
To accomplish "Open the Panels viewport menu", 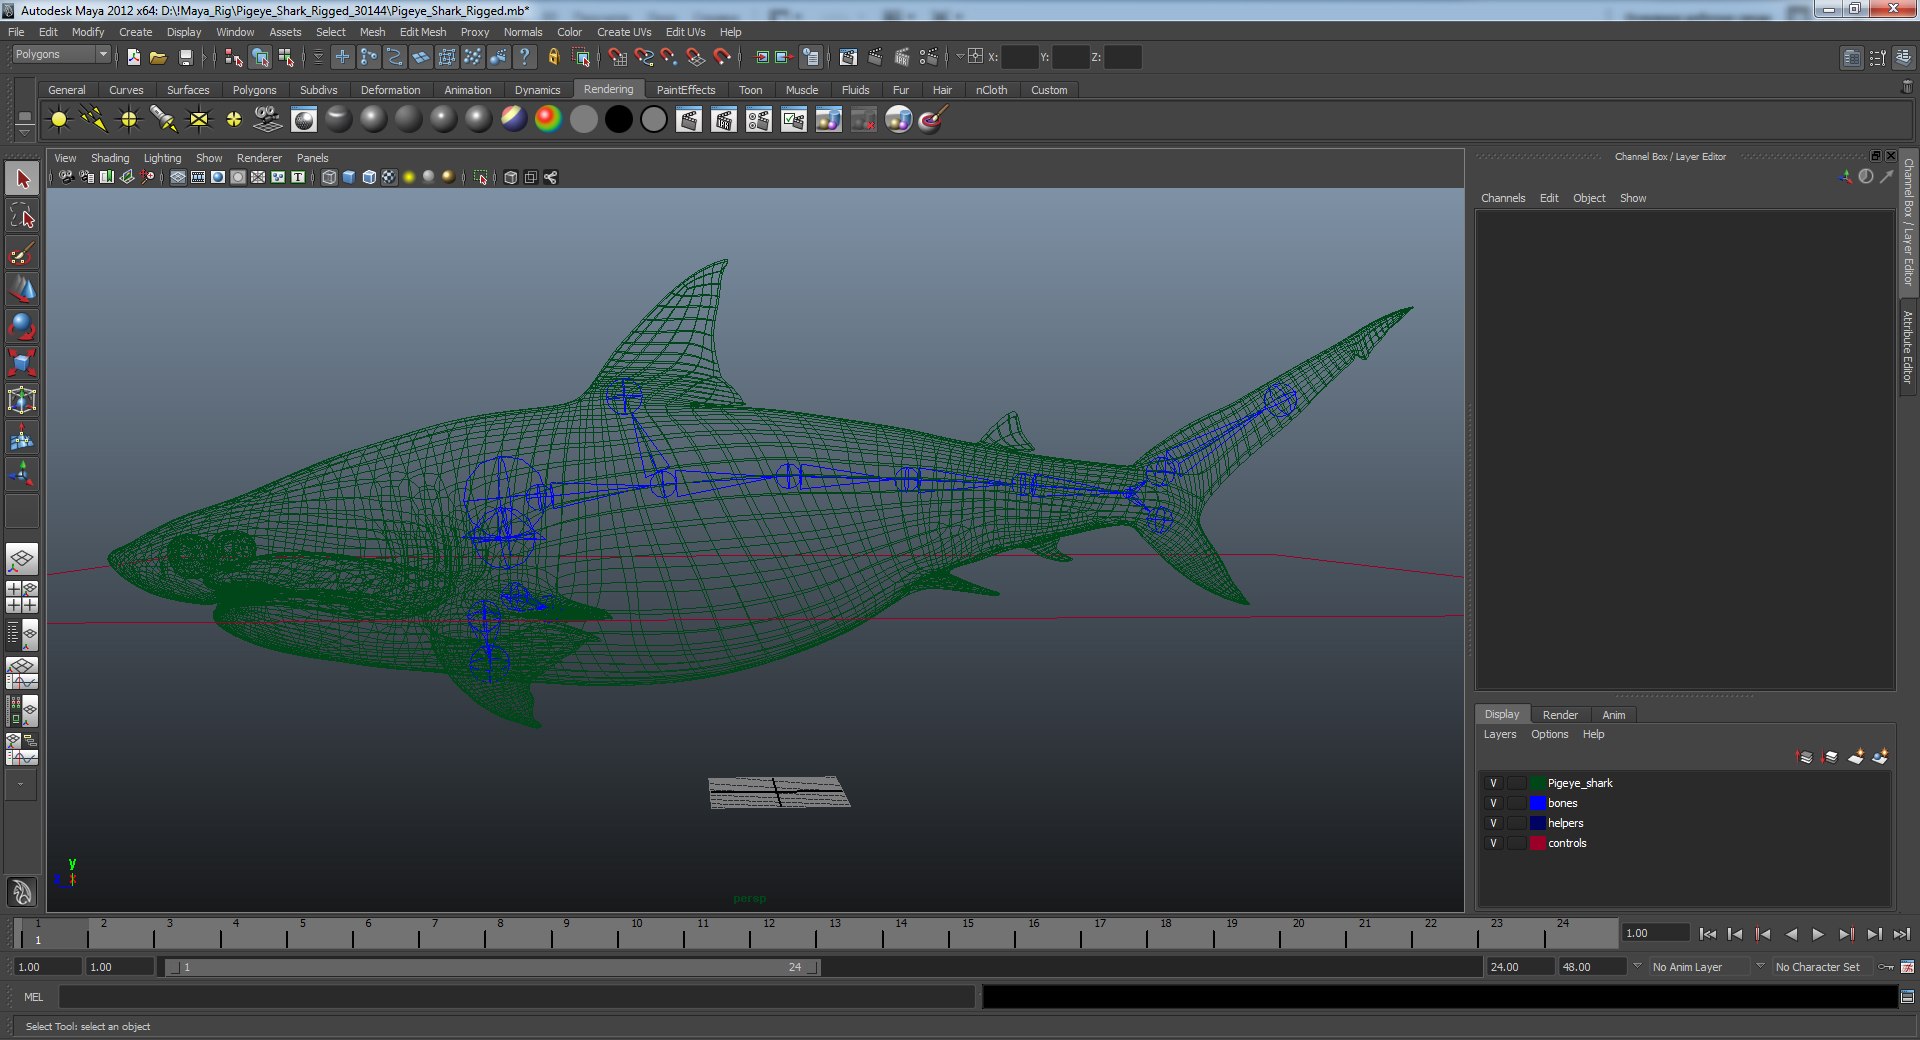I will pos(312,158).
